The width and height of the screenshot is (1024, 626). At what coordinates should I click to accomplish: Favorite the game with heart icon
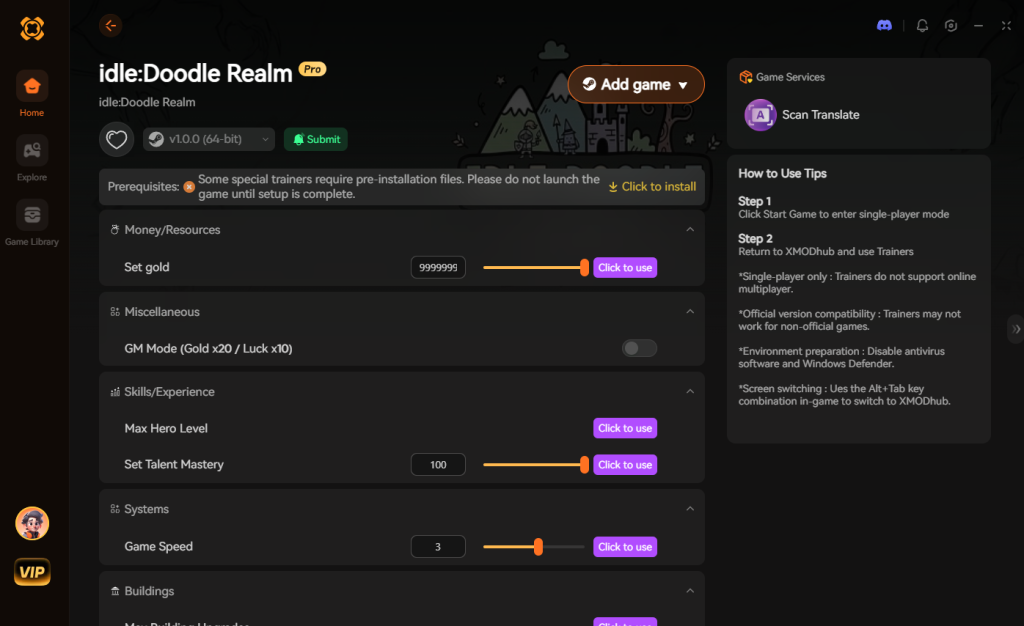116,139
